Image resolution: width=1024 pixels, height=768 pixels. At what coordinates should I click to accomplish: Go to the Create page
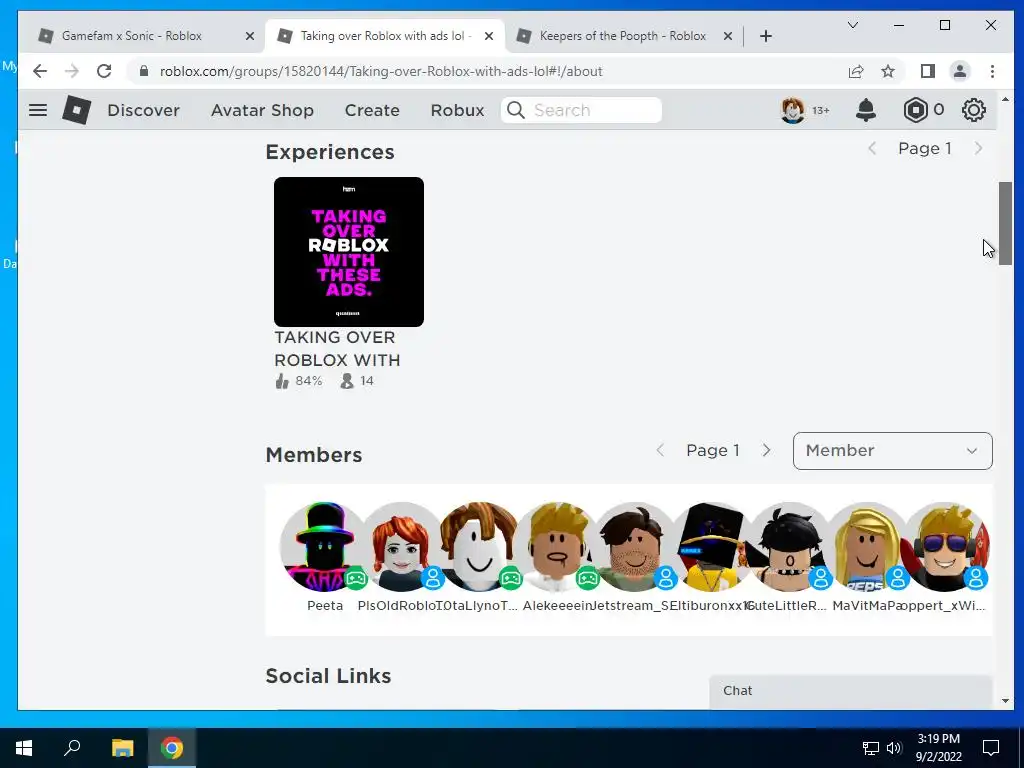click(x=372, y=110)
